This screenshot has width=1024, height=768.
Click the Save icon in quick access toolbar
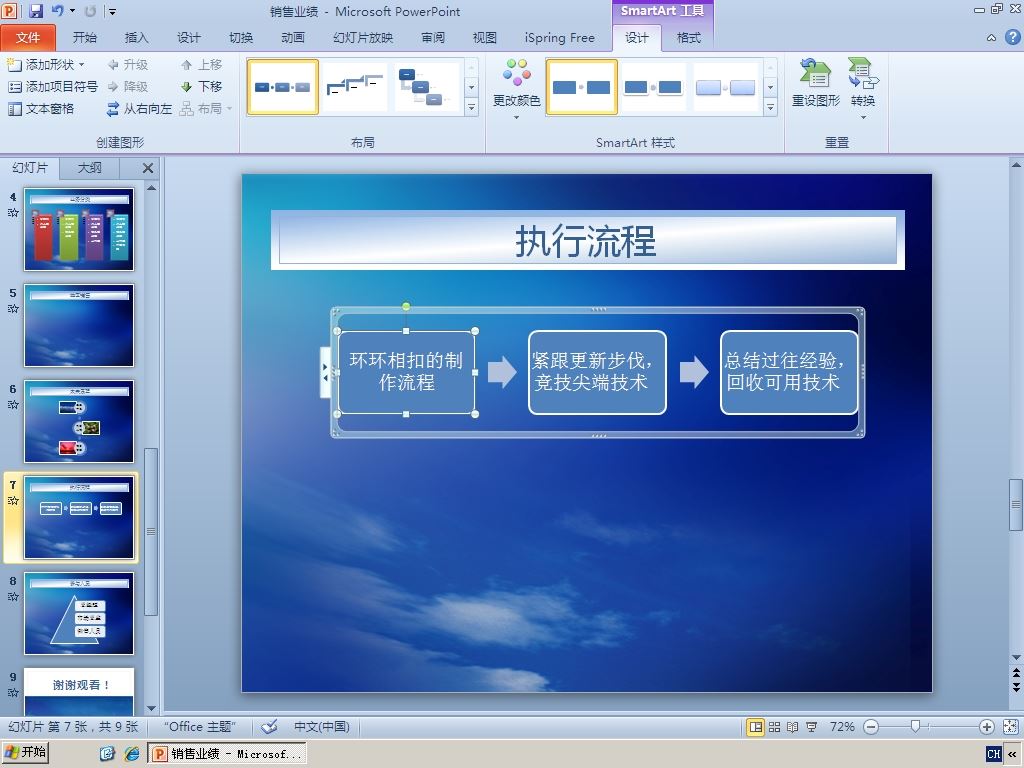(36, 11)
